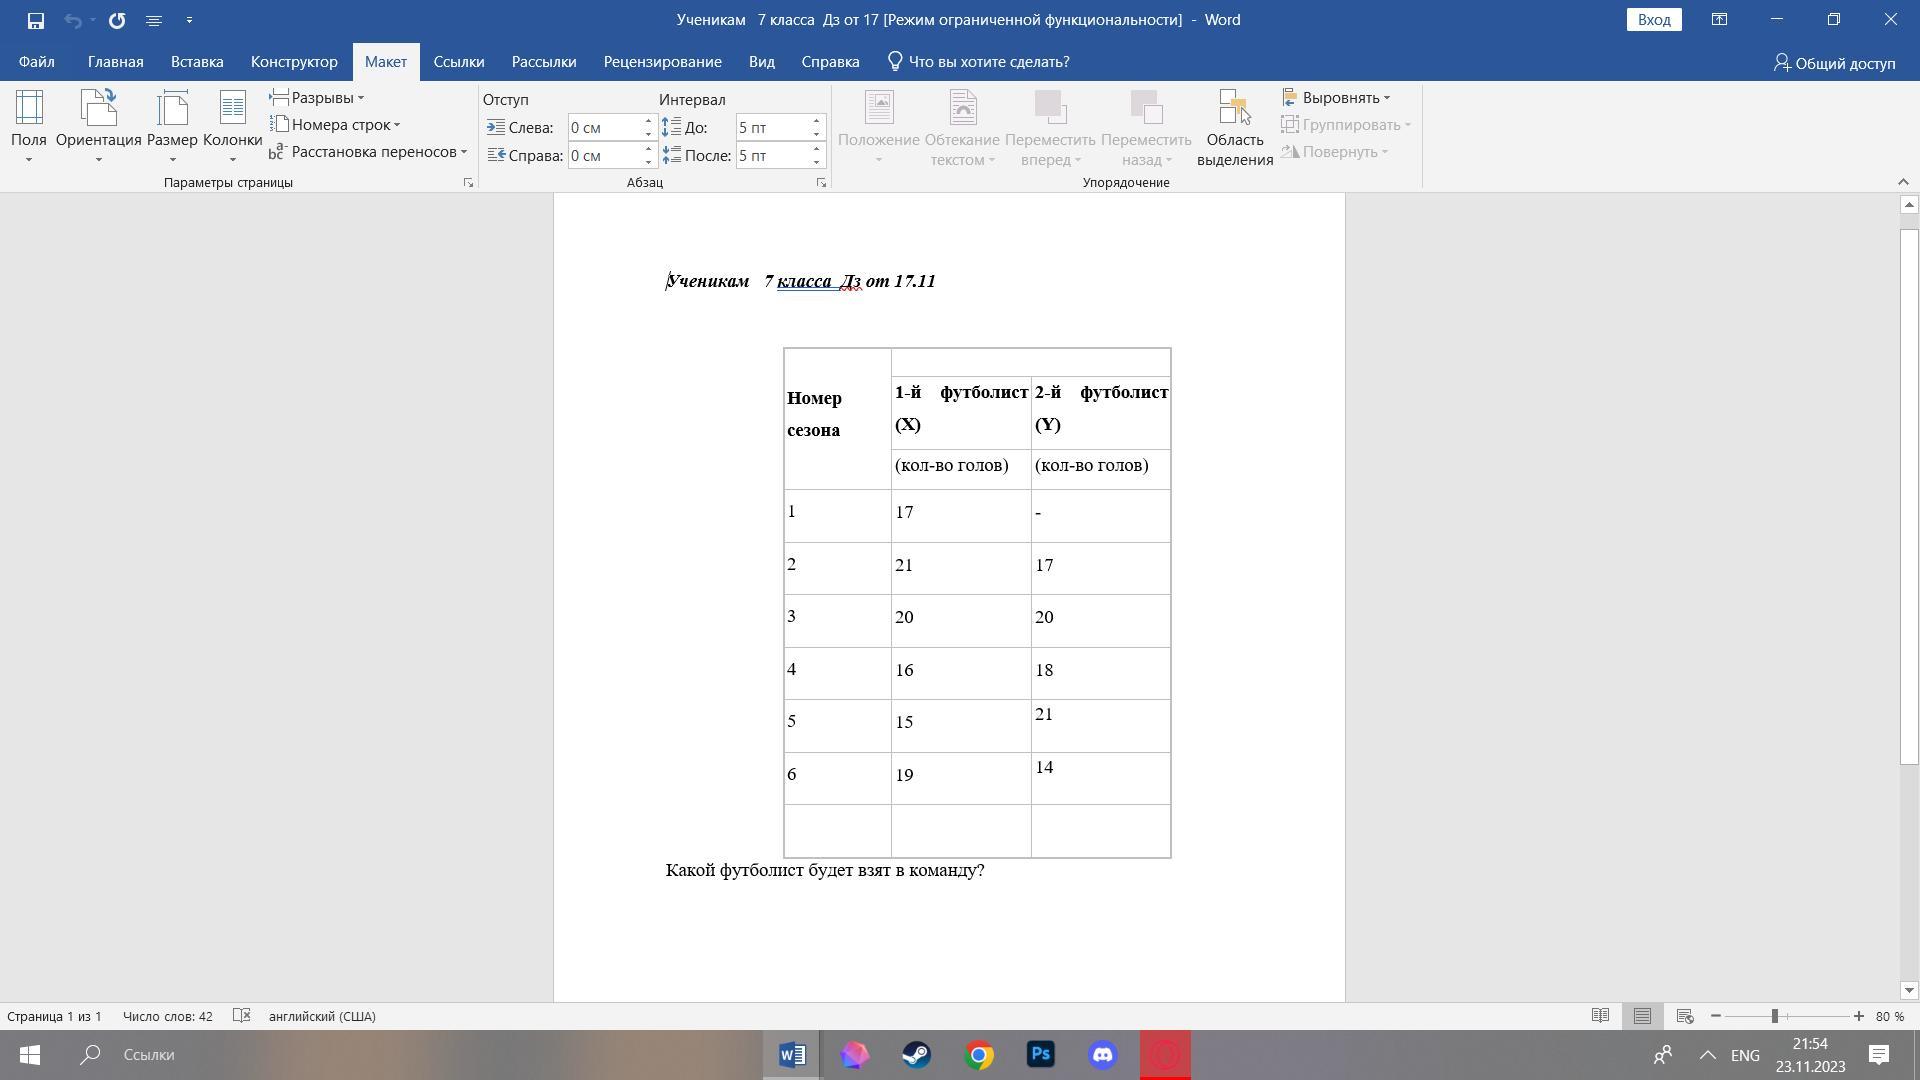Open the Область выделения selection pane
The height and width of the screenshot is (1080, 1920).
(1234, 127)
